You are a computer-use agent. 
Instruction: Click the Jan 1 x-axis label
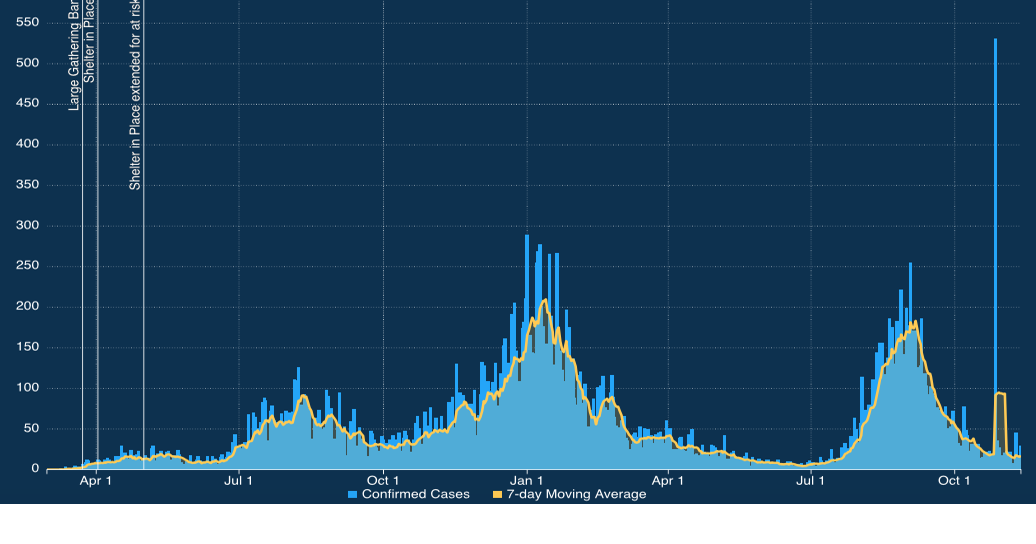coord(526,481)
